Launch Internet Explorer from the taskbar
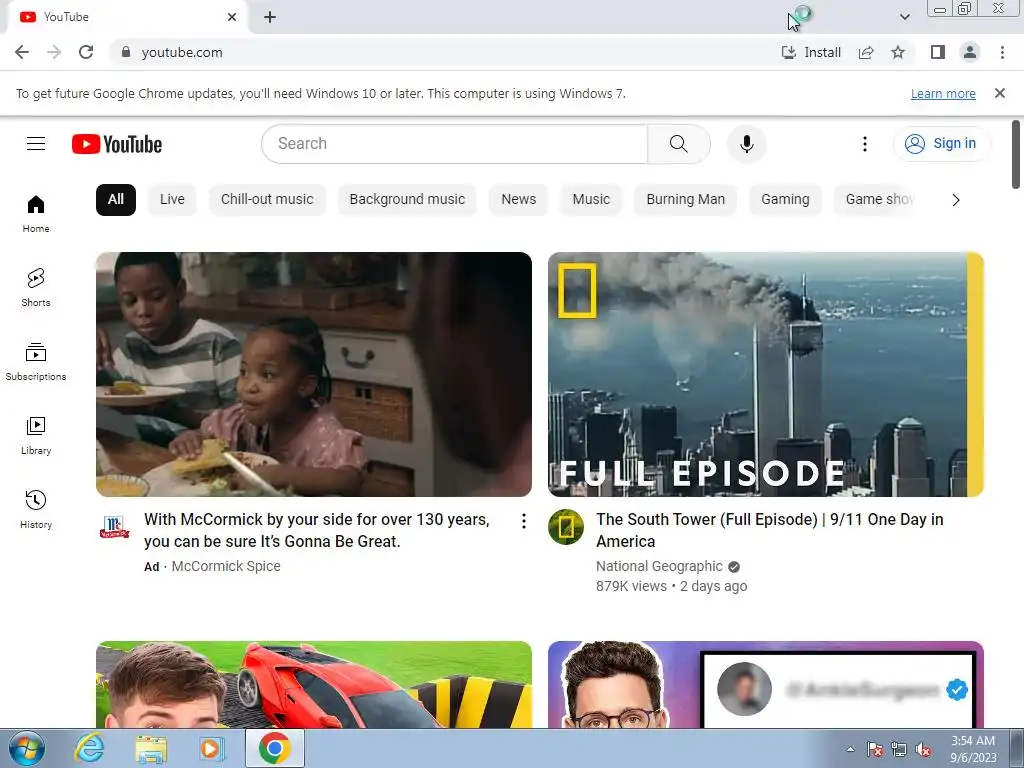This screenshot has width=1024, height=768. click(x=89, y=748)
